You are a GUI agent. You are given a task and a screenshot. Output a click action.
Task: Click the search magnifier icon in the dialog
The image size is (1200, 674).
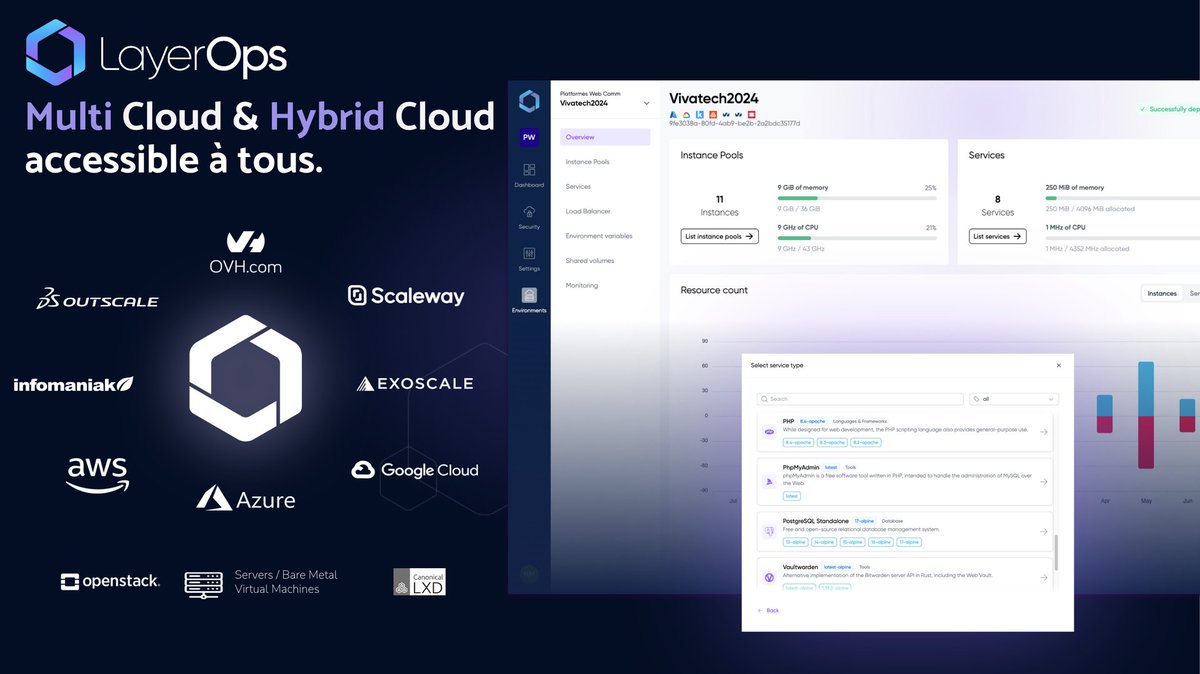point(765,399)
